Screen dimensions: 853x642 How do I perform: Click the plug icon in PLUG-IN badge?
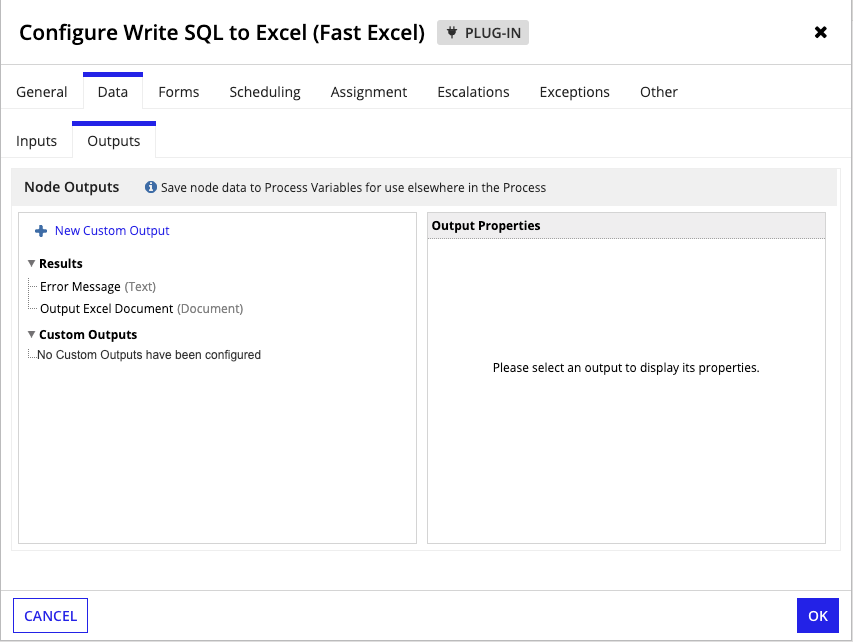[x=452, y=33]
